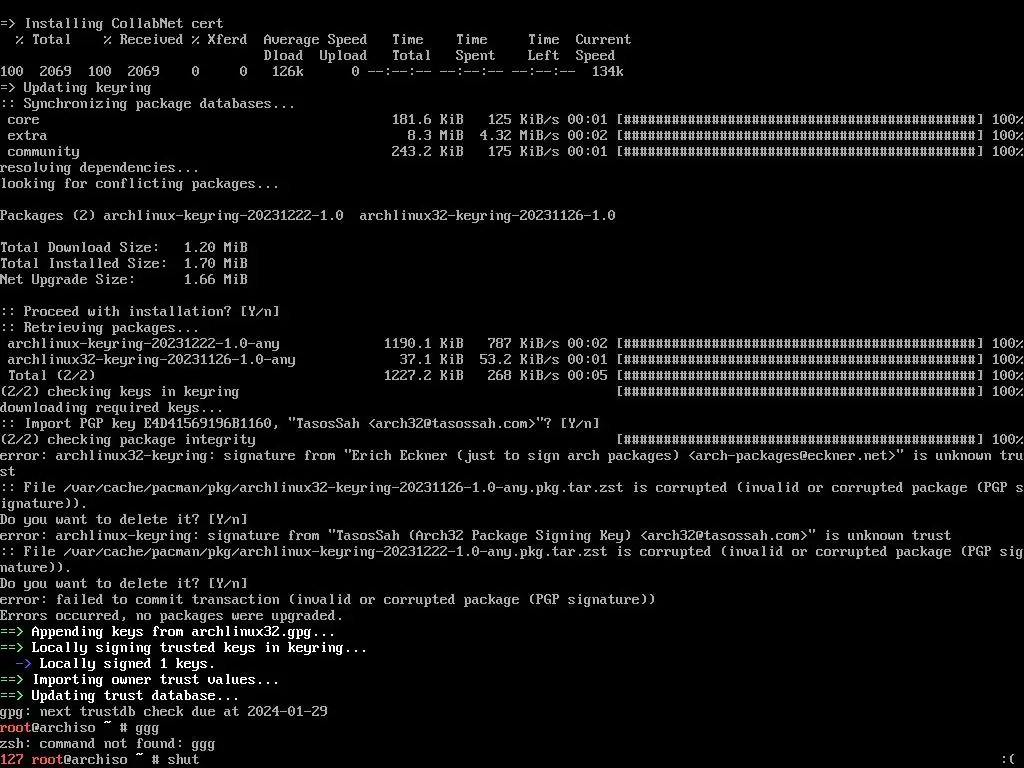Screen dimensions: 1024x768
Task: Click the "Total (2/2)" download row
Action: coord(512,376)
